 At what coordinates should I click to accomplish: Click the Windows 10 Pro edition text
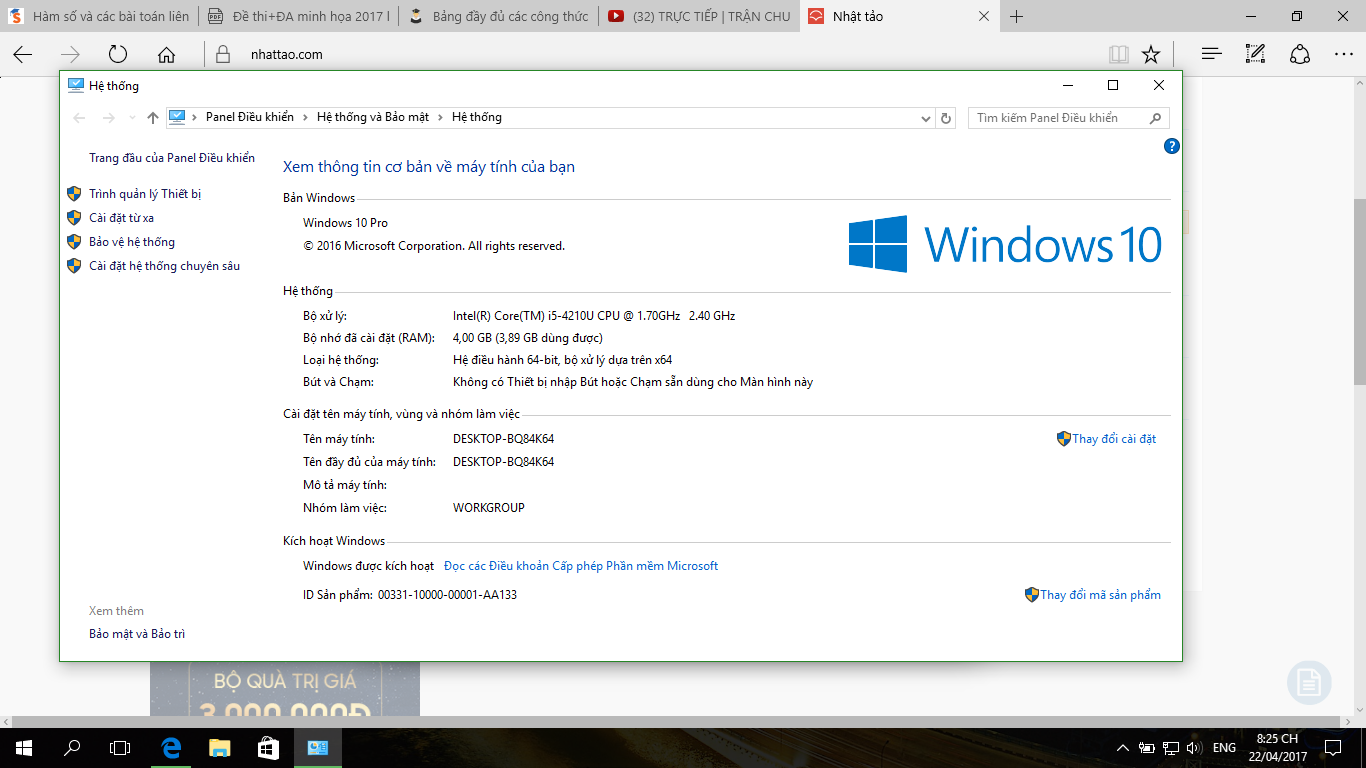pyautogui.click(x=345, y=223)
